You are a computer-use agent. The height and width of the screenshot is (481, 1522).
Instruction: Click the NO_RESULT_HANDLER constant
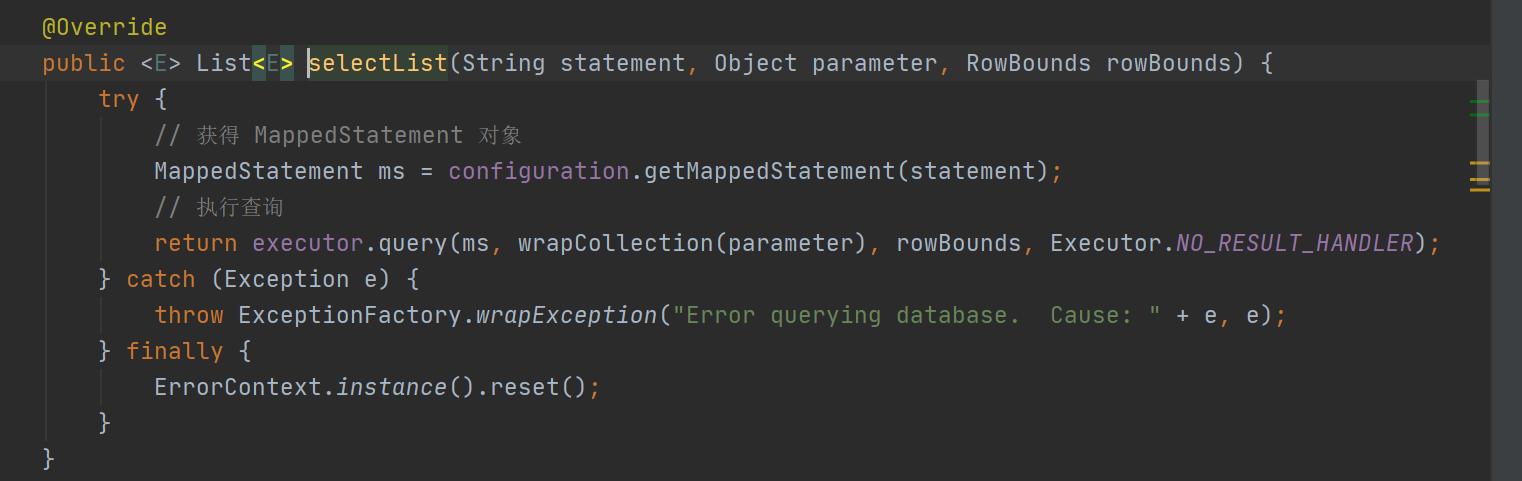1294,243
